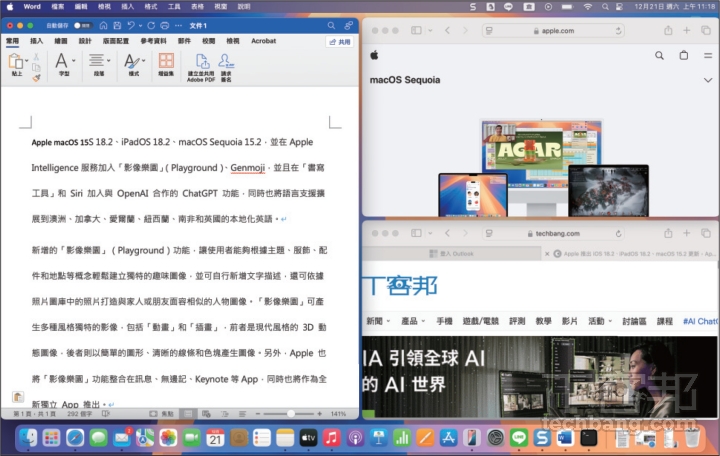Open Launchpad from the Dock
The width and height of the screenshot is (720, 456).
(x=51, y=438)
